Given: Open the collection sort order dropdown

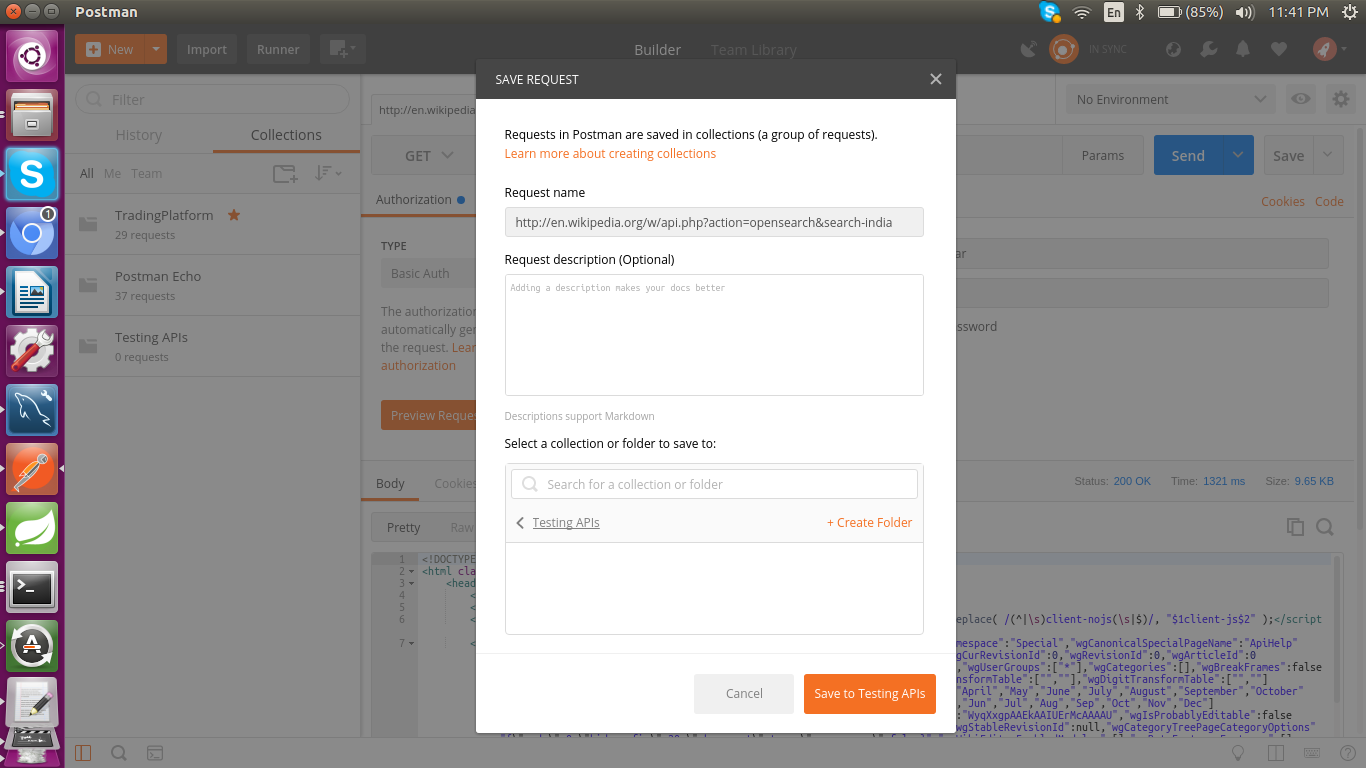Looking at the screenshot, I should (328, 173).
